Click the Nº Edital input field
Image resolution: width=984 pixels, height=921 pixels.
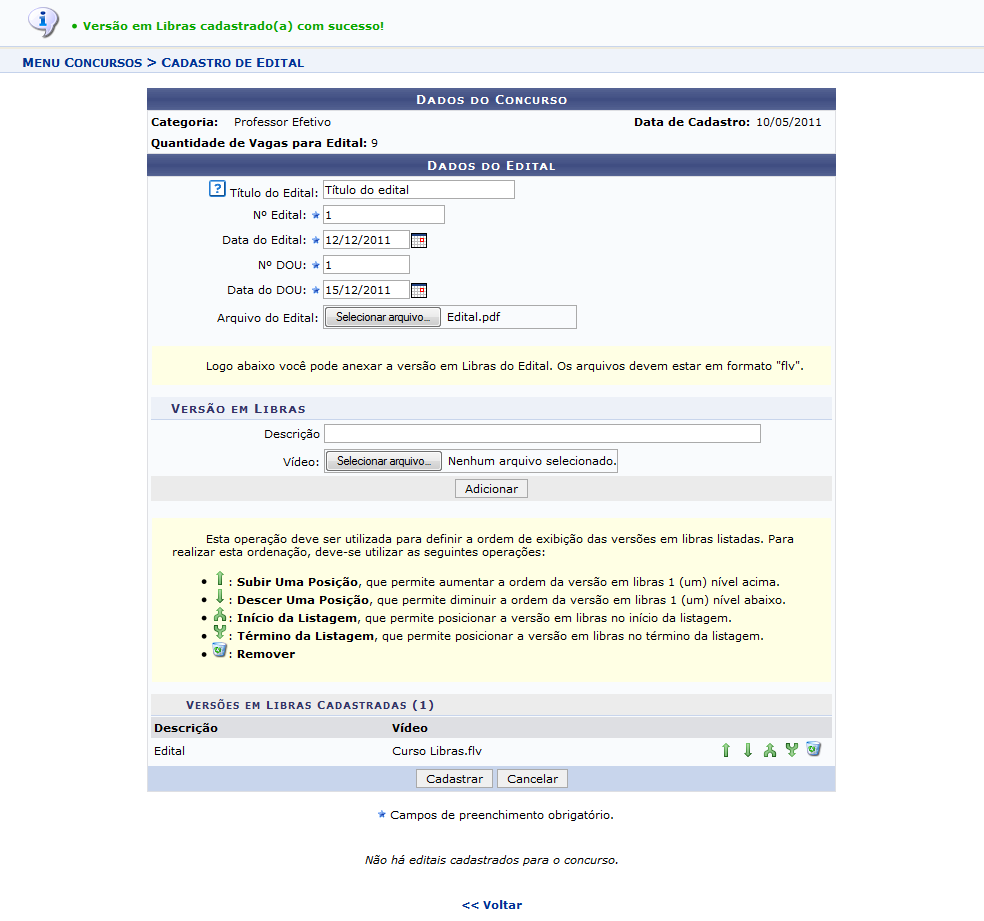click(x=383, y=215)
